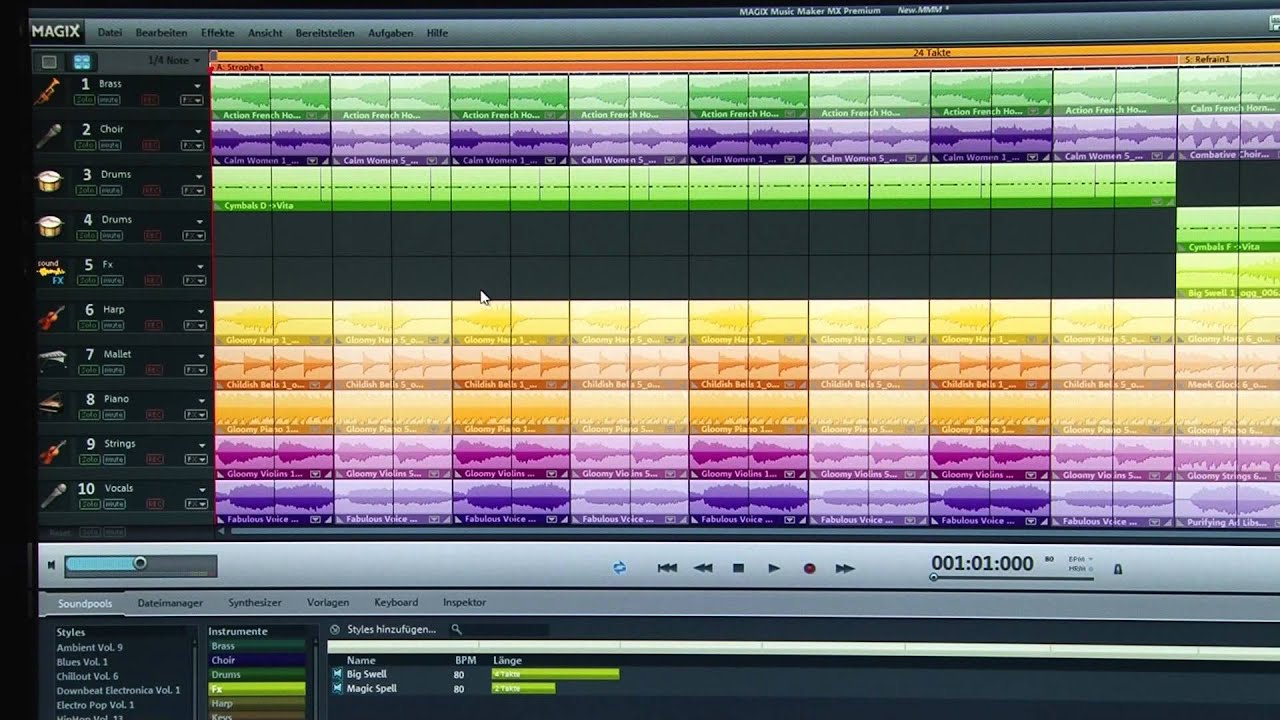Click Styles hinzufügen button
The image size is (1280, 720).
pyautogui.click(x=391, y=629)
